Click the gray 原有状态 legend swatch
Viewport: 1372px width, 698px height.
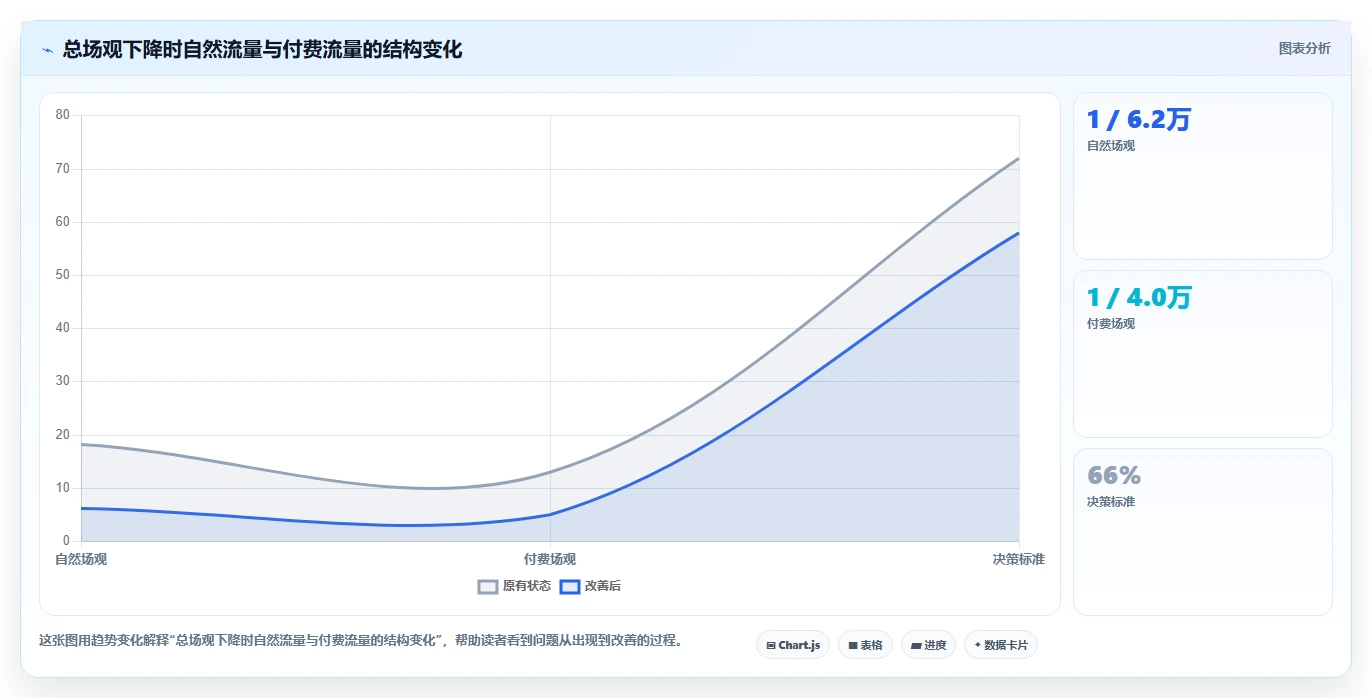click(x=488, y=587)
